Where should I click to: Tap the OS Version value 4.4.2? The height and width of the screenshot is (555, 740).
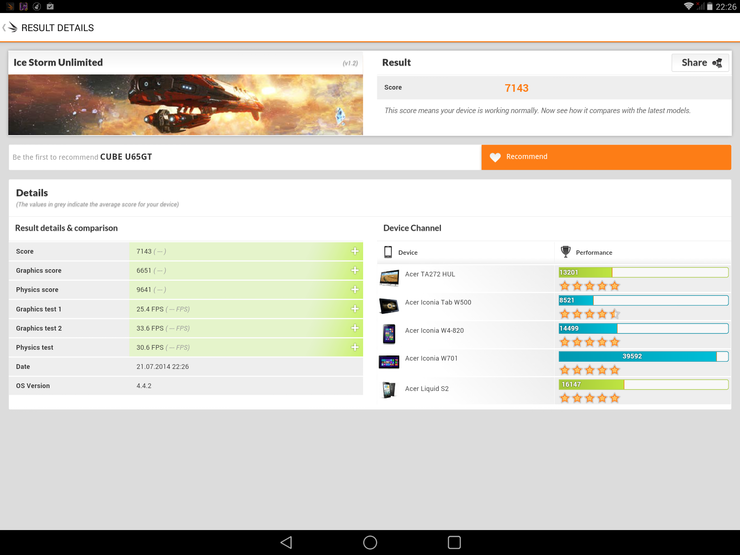pos(144,386)
